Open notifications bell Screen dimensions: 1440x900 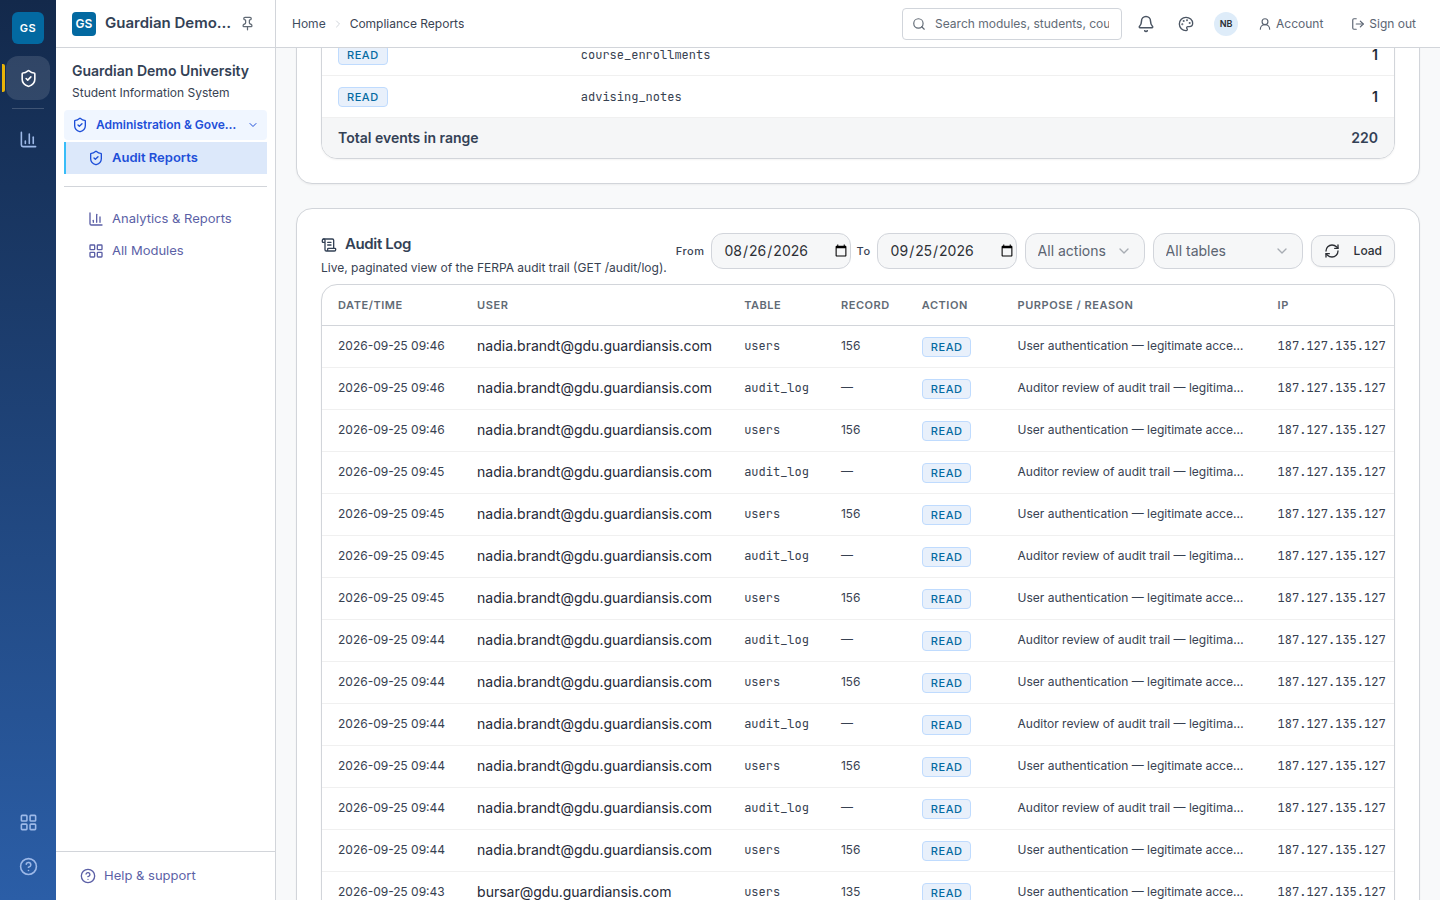pyautogui.click(x=1146, y=24)
